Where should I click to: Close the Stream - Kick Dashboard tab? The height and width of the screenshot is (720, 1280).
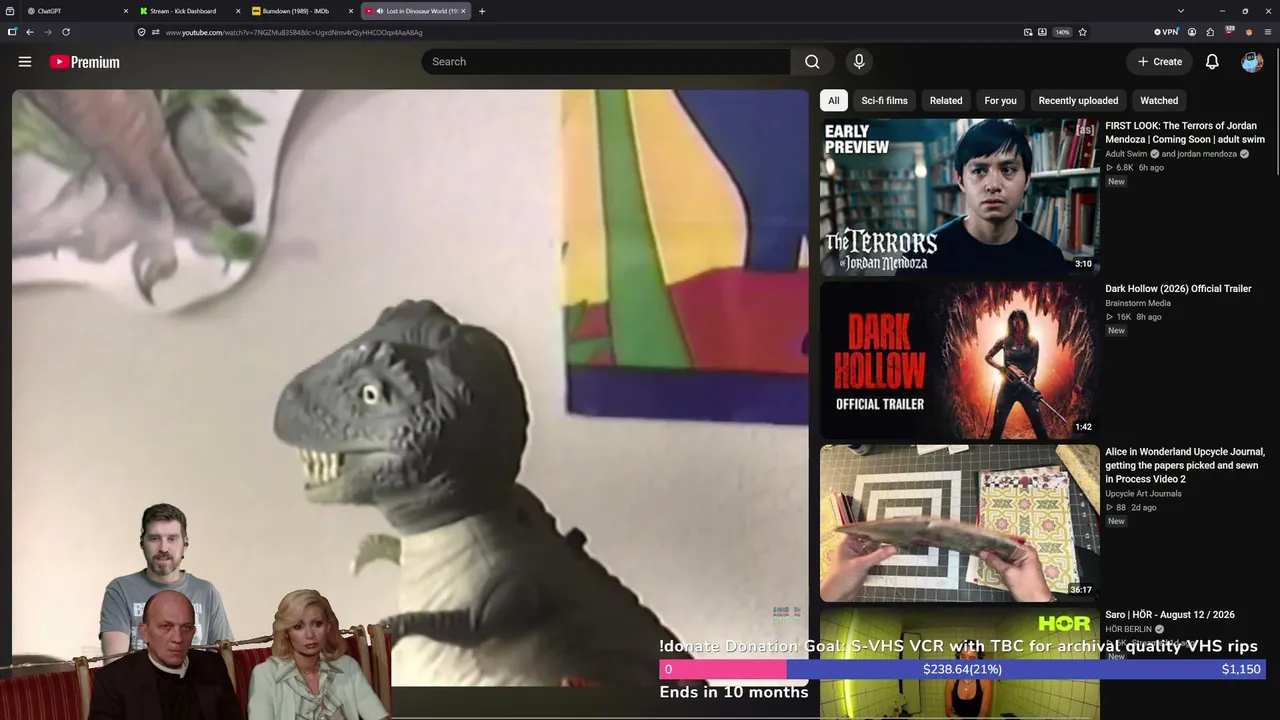click(x=238, y=11)
